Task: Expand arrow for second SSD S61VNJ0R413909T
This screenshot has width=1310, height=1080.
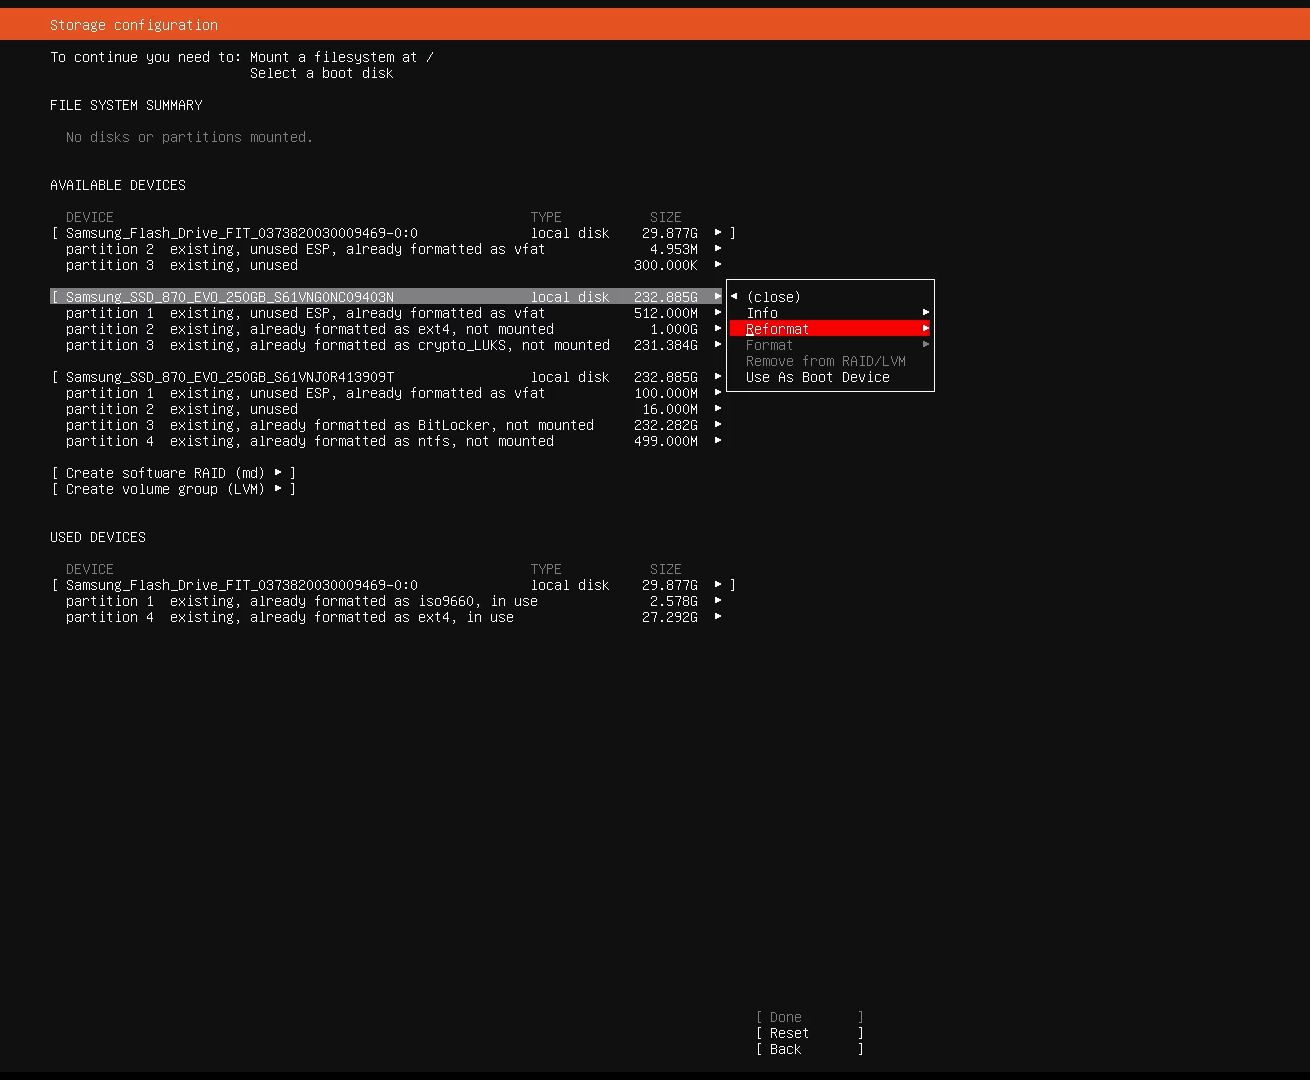Action: pos(718,377)
